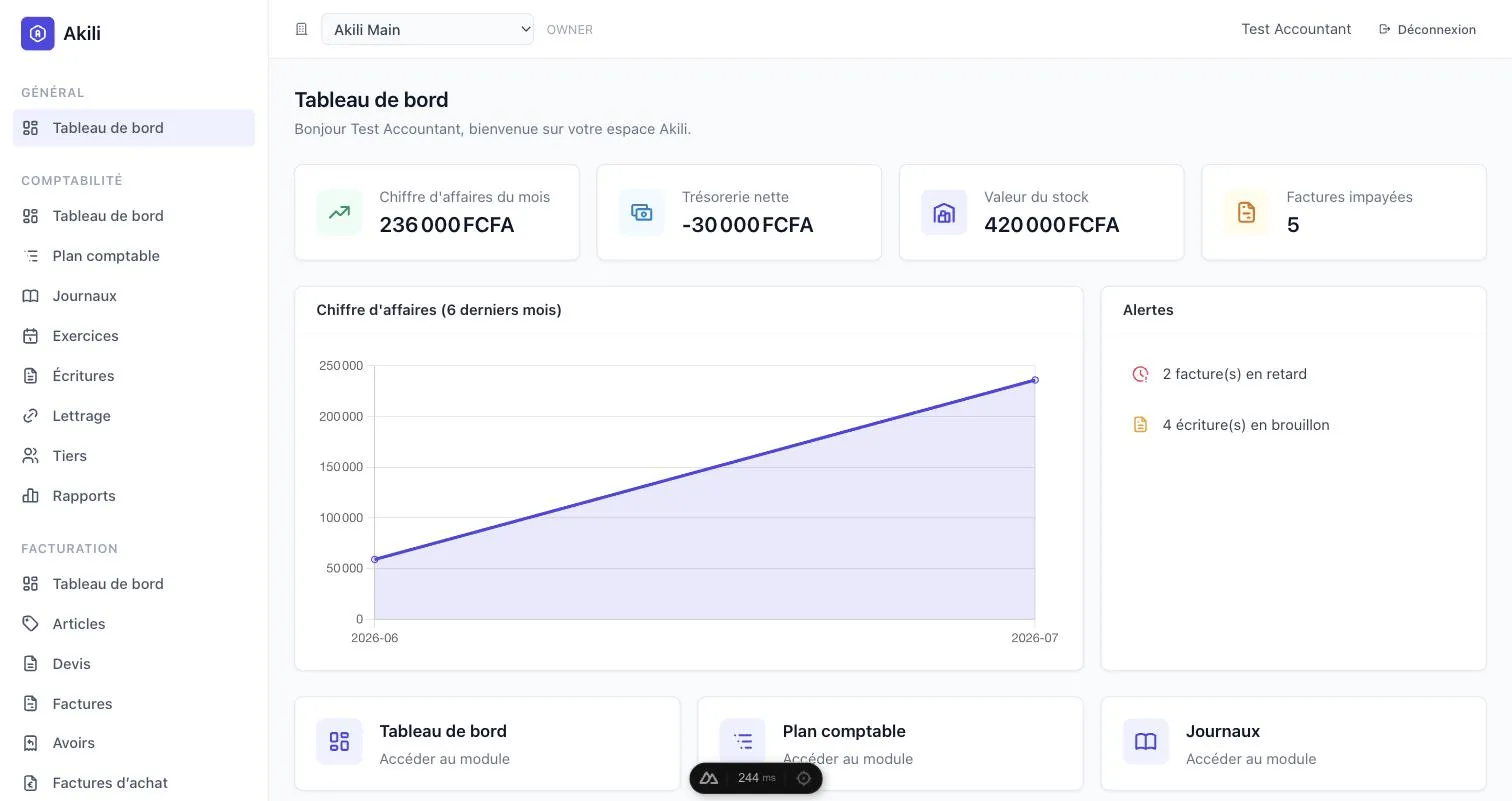Click the late invoice clock alert icon
Image resolution: width=1512 pixels, height=801 pixels.
coord(1140,374)
